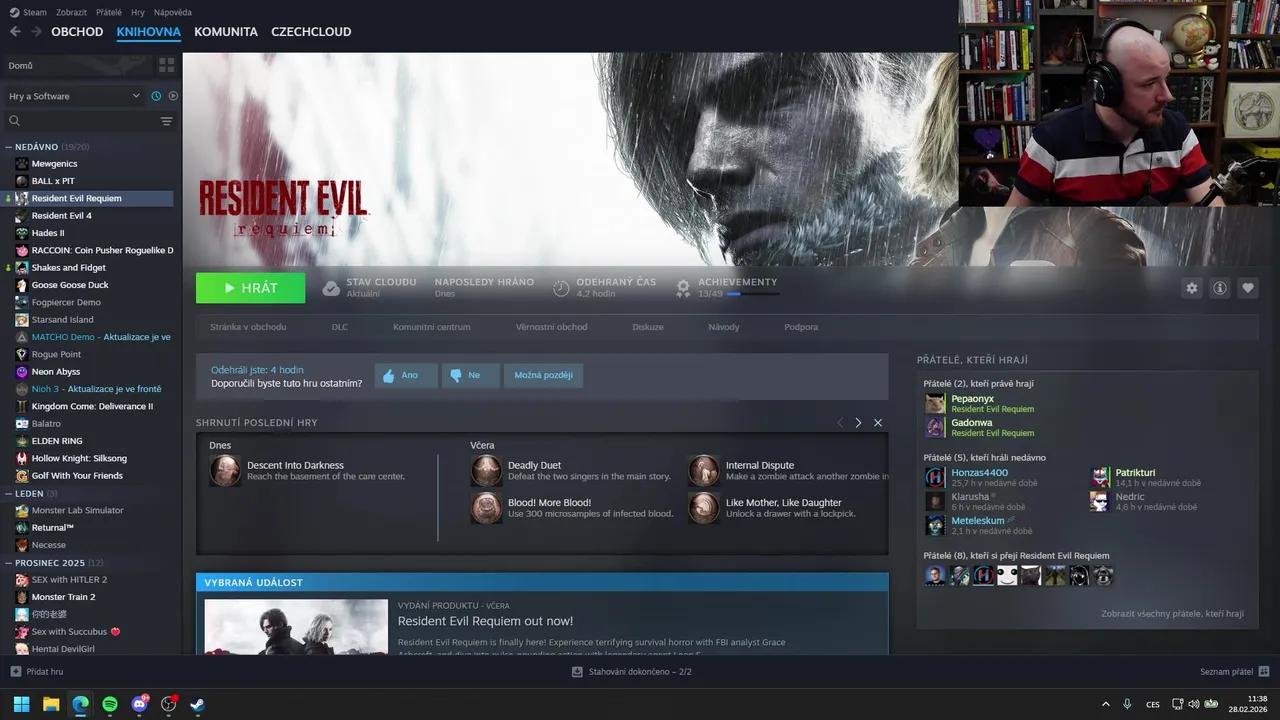The height and width of the screenshot is (720, 1280).
Task: Open the Přátelé menu
Action: (109, 12)
